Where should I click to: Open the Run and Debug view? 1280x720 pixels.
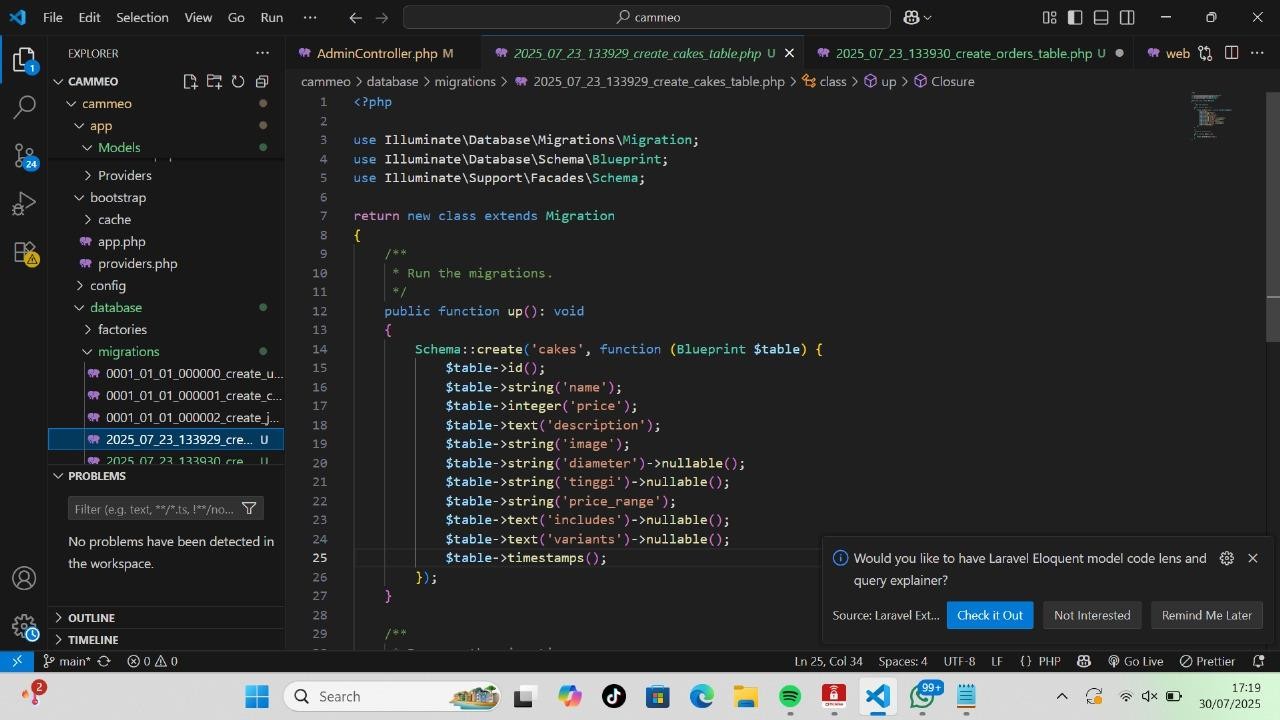point(24,204)
